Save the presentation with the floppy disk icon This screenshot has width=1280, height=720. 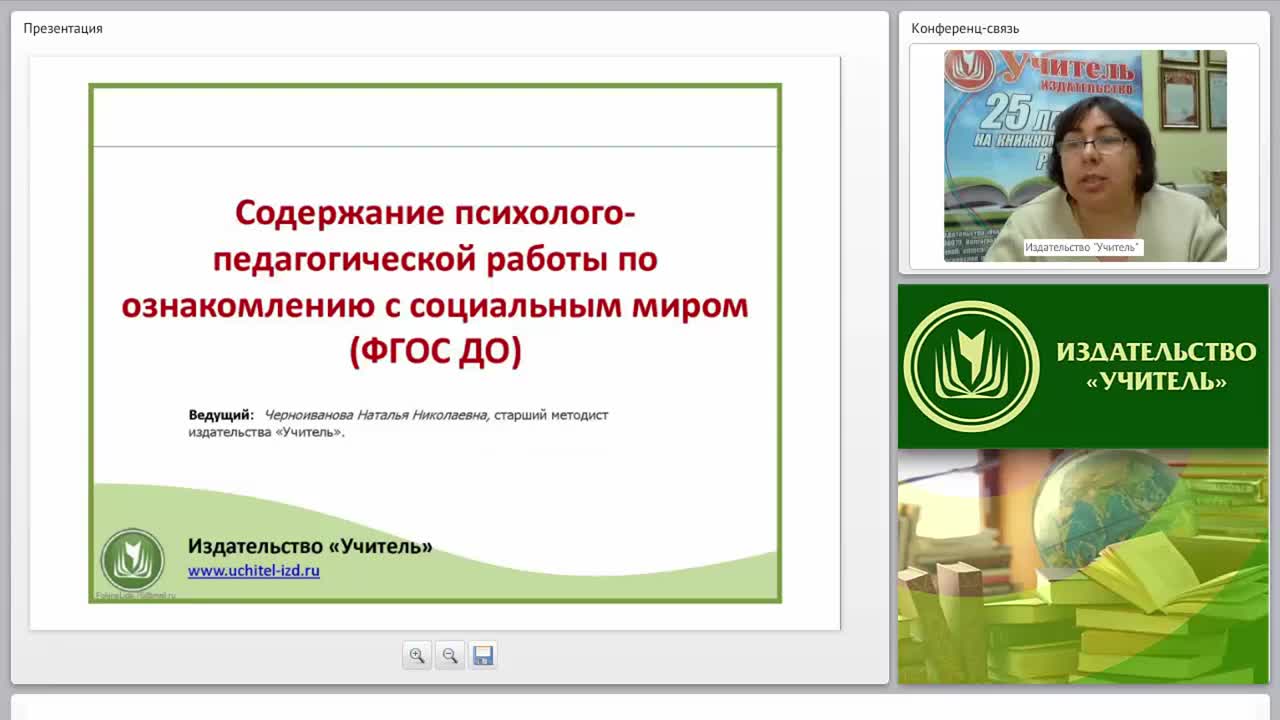coord(483,655)
